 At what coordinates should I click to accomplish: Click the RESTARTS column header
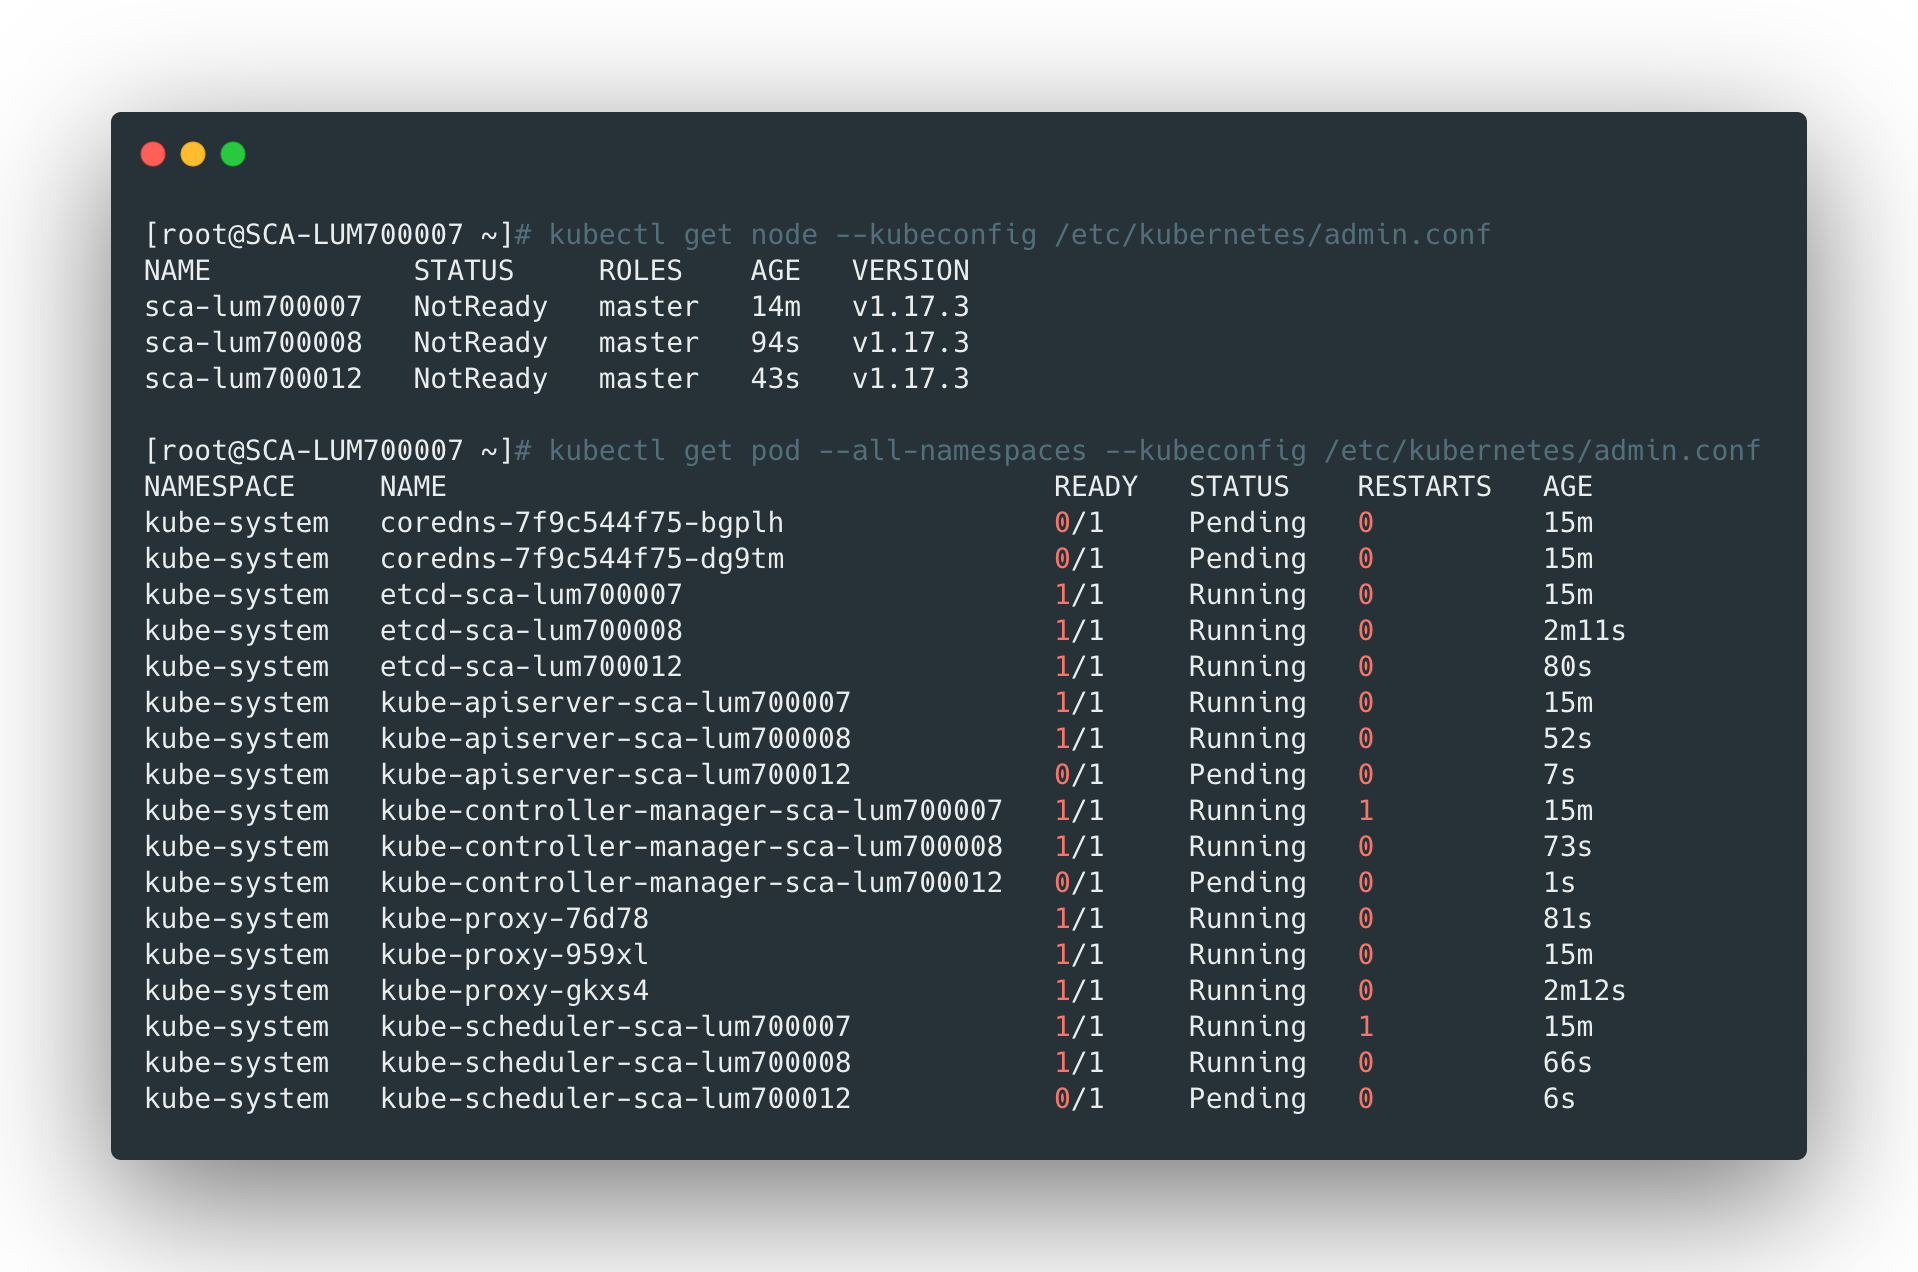point(1423,487)
